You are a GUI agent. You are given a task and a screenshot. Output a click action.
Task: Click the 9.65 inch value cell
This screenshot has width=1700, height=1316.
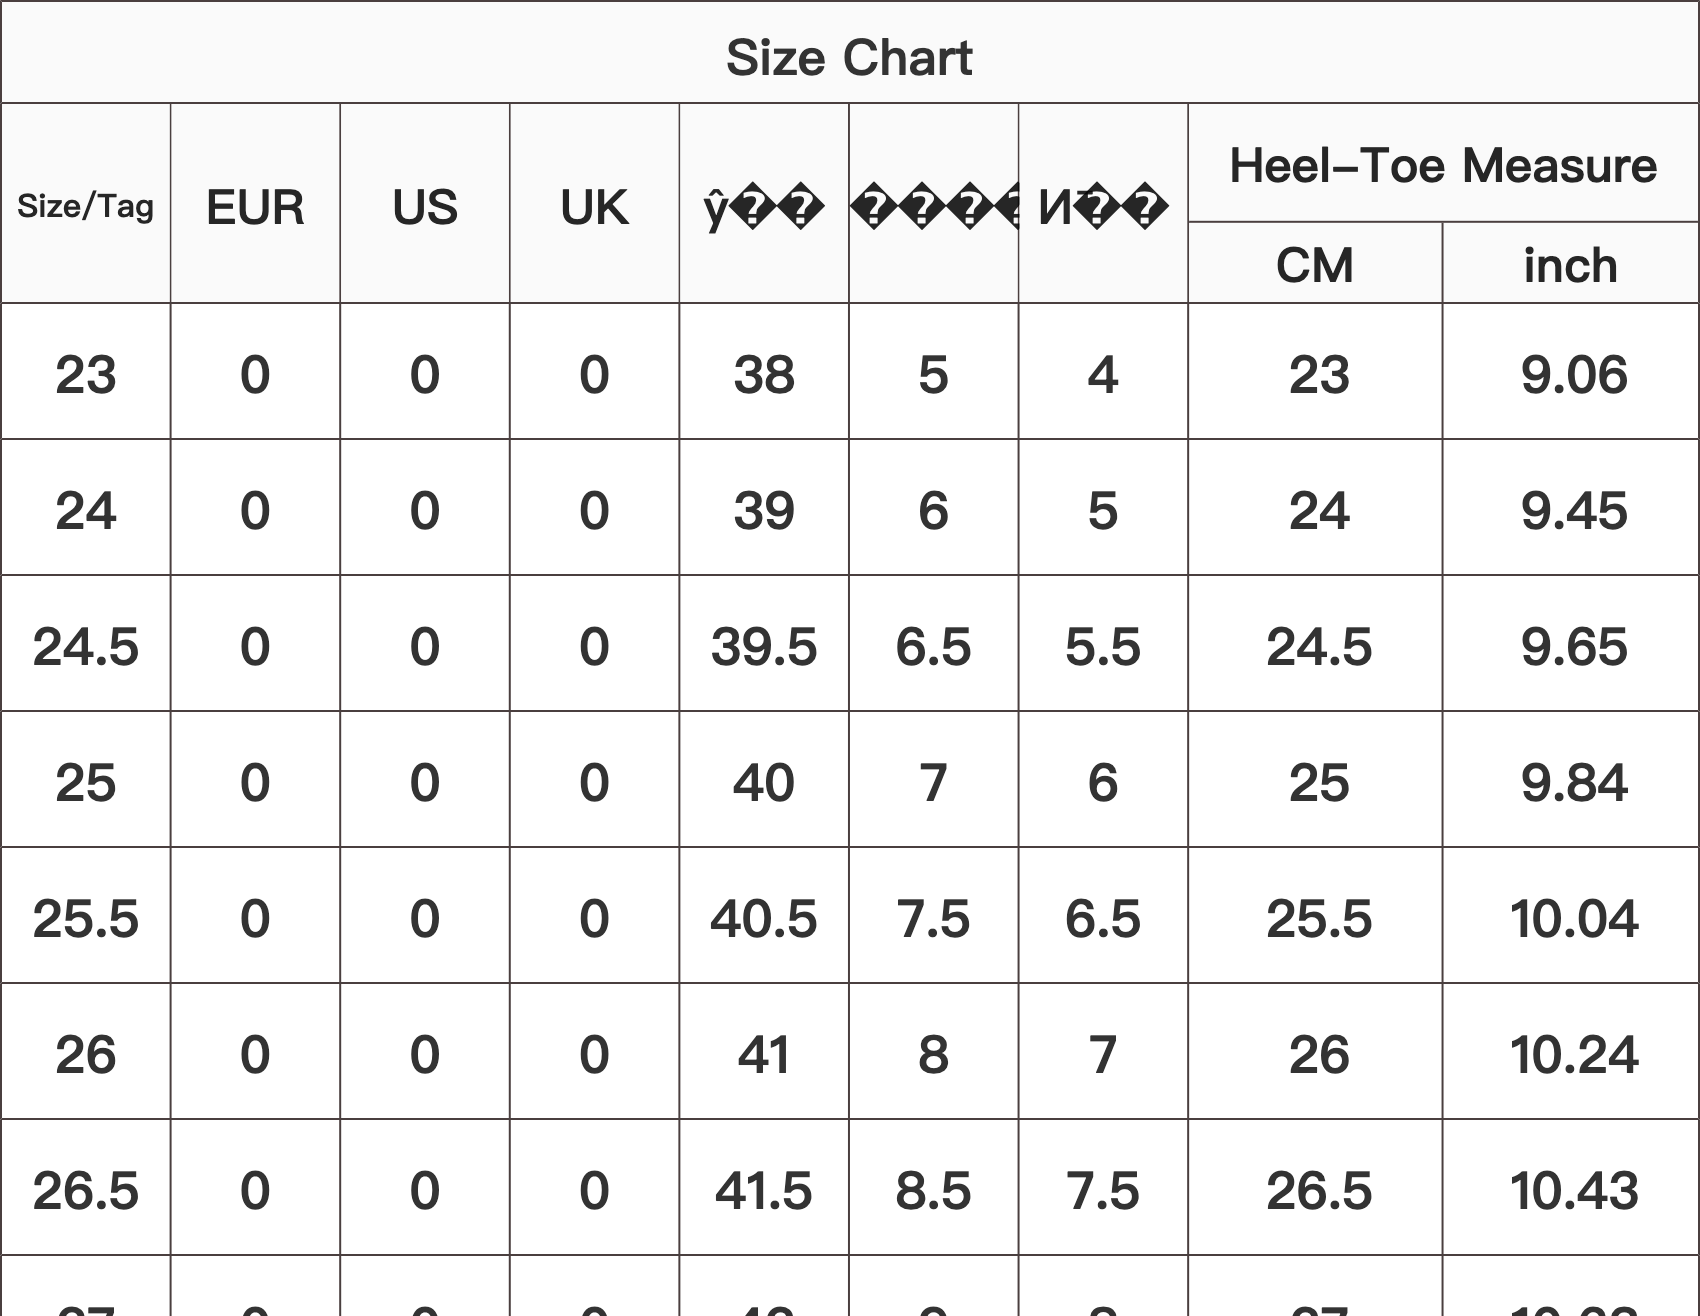coord(1574,646)
